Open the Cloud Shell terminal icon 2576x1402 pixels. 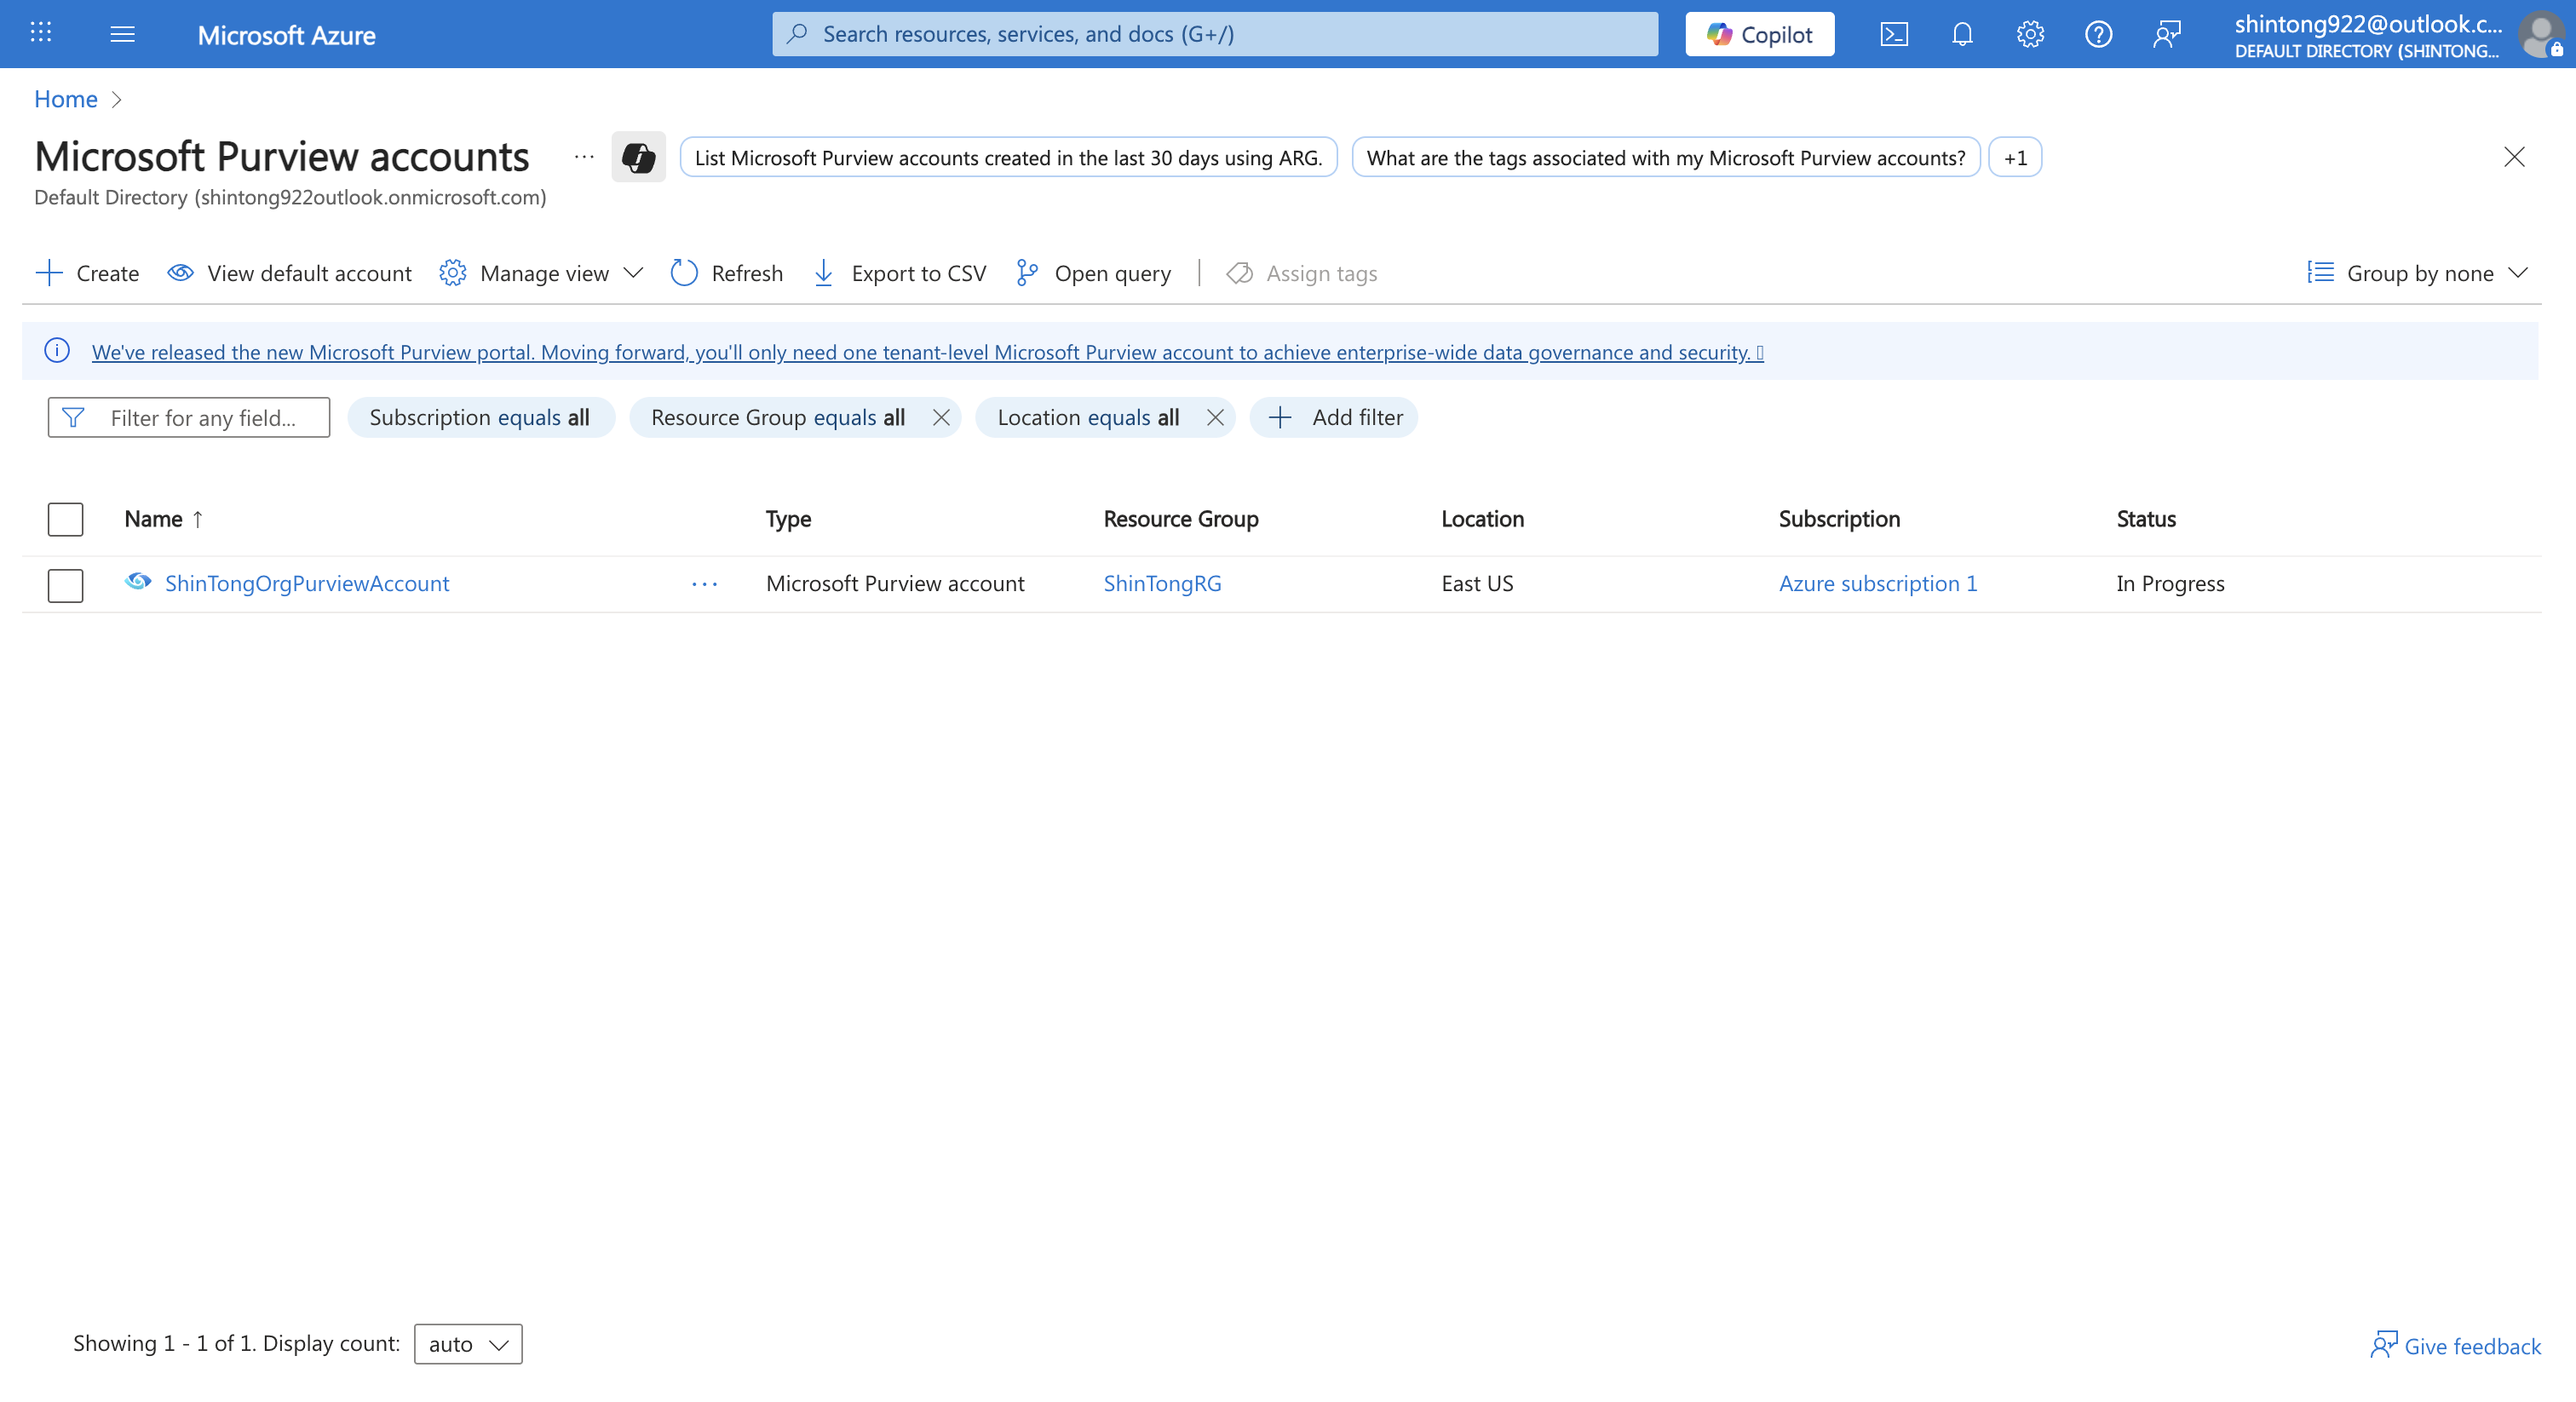point(1893,33)
